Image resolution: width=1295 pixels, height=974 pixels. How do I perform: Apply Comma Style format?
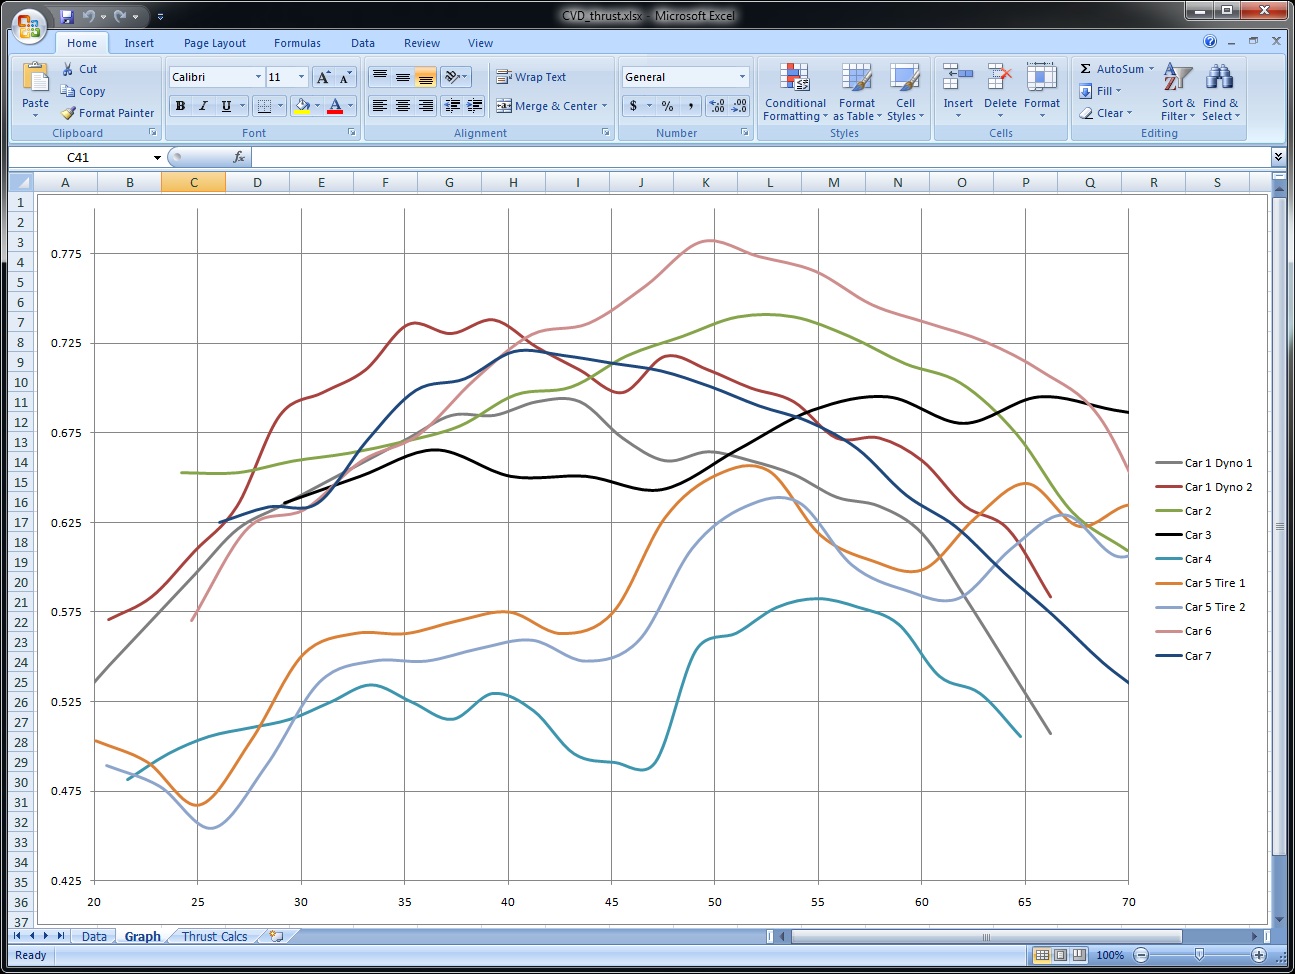[x=690, y=106]
